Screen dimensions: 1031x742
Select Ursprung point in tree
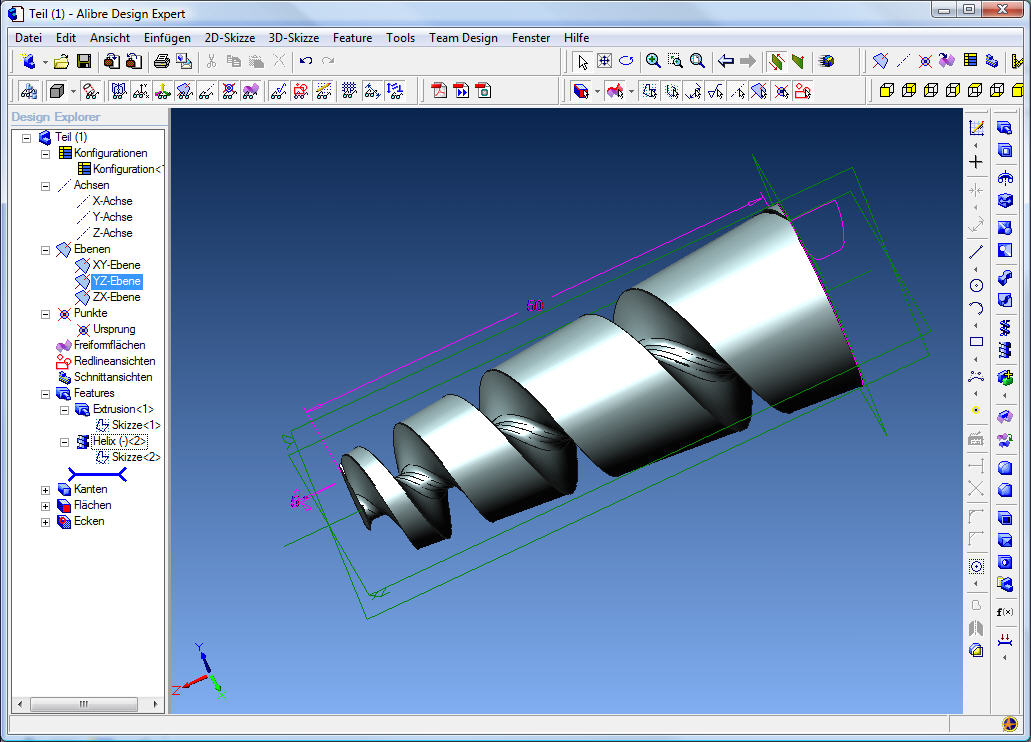(x=114, y=329)
